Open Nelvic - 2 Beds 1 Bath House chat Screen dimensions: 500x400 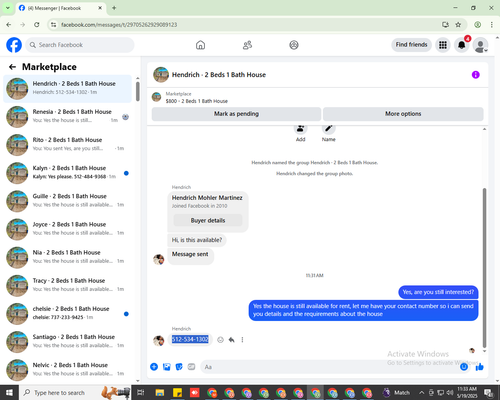(x=68, y=370)
